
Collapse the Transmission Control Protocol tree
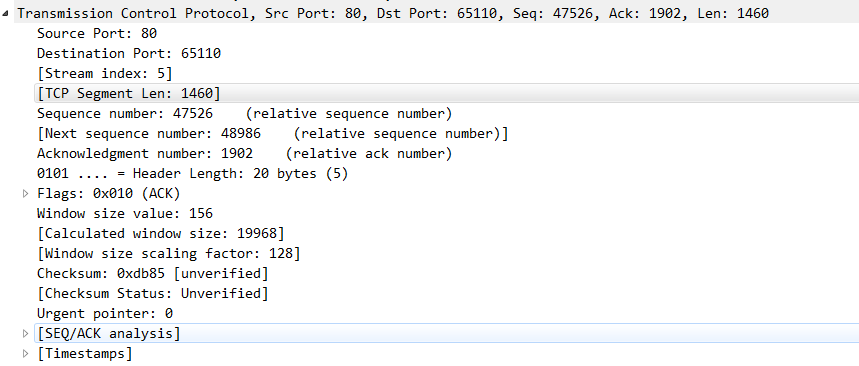[5, 14]
